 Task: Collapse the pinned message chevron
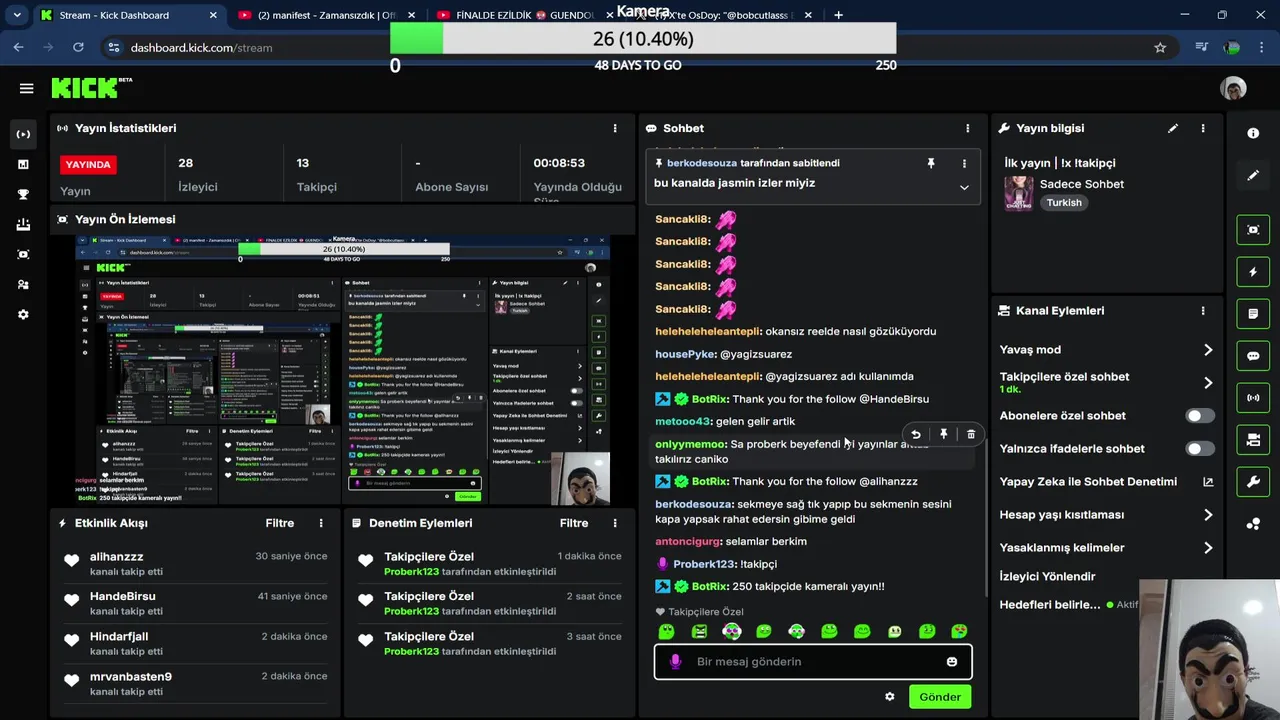click(x=964, y=187)
